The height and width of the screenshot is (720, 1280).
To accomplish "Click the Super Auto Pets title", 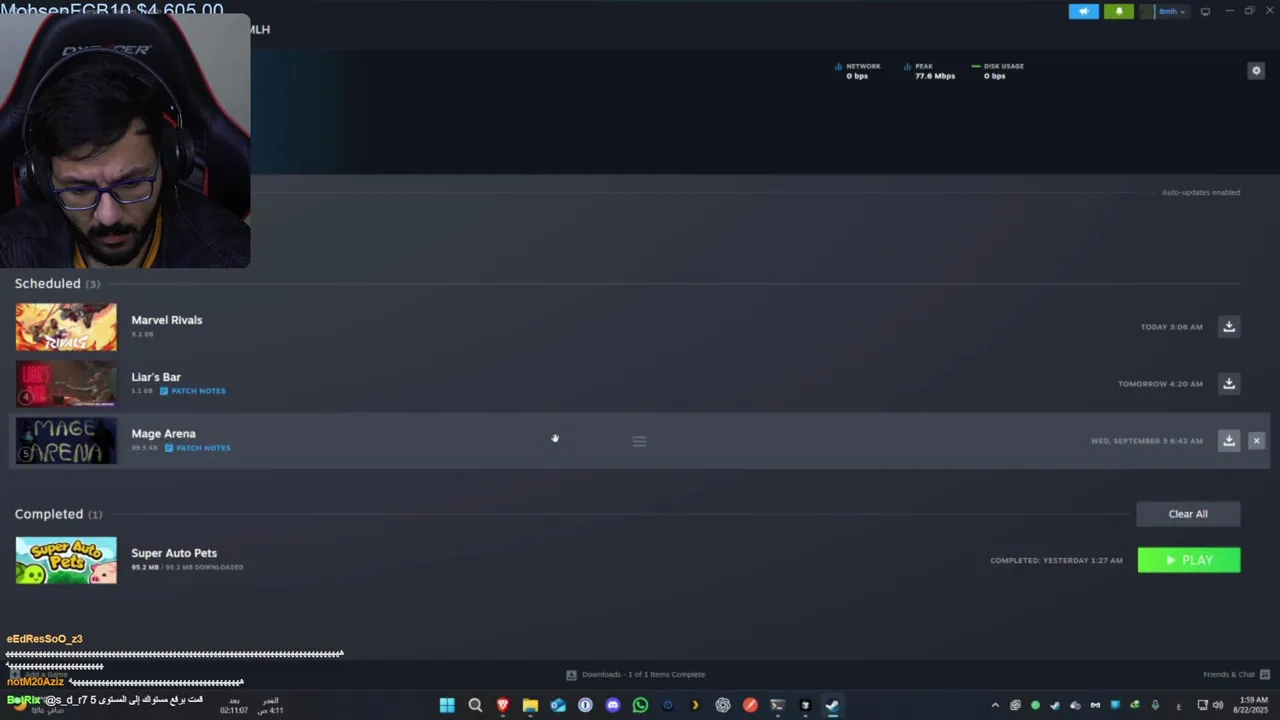I will click(x=174, y=553).
